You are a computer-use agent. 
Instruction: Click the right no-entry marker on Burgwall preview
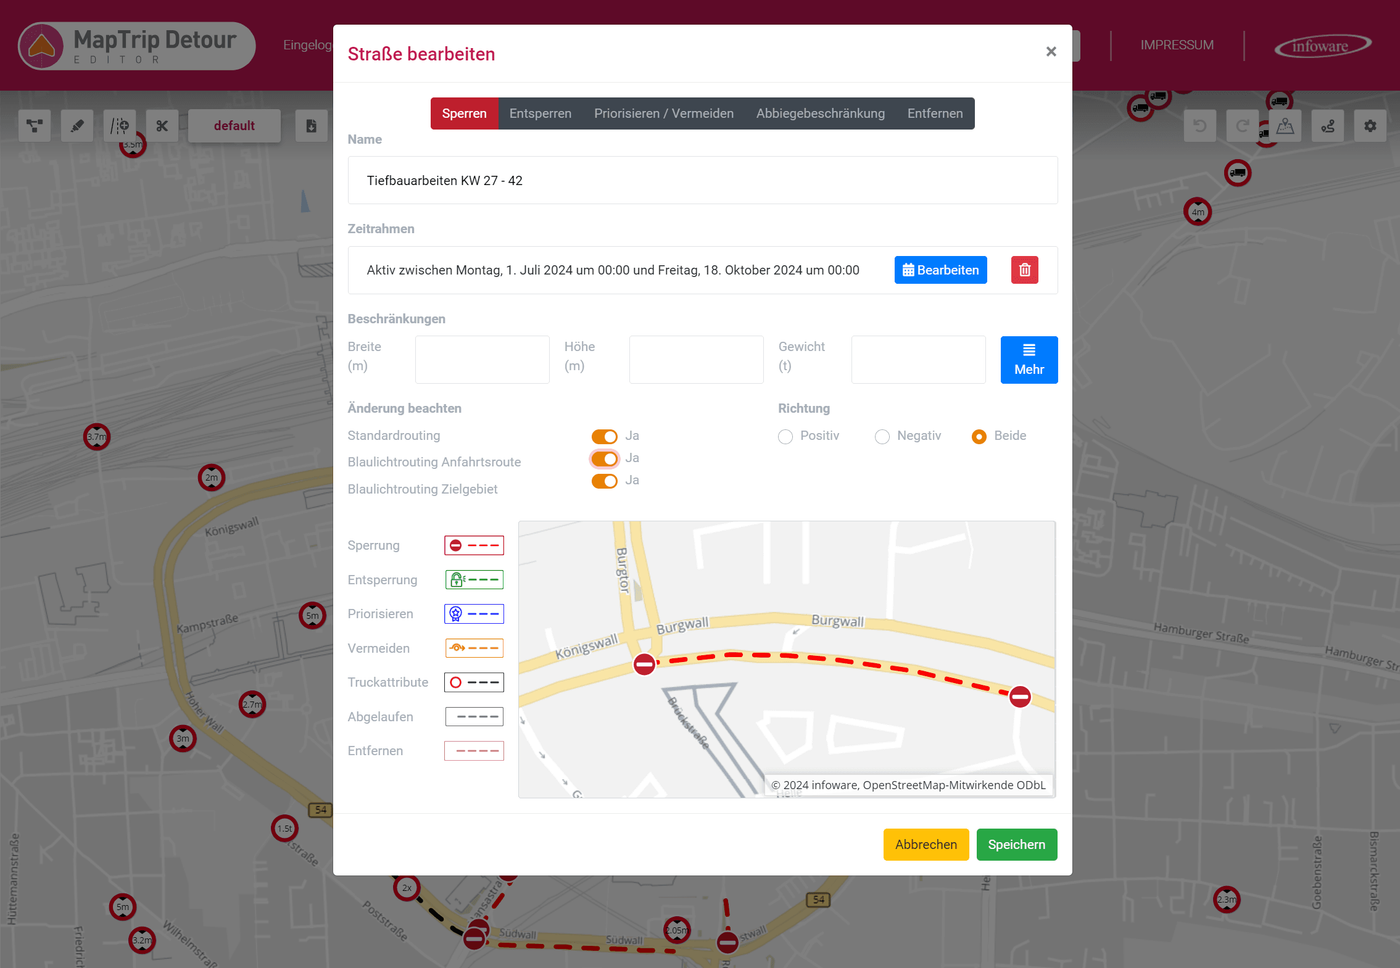coord(1020,697)
